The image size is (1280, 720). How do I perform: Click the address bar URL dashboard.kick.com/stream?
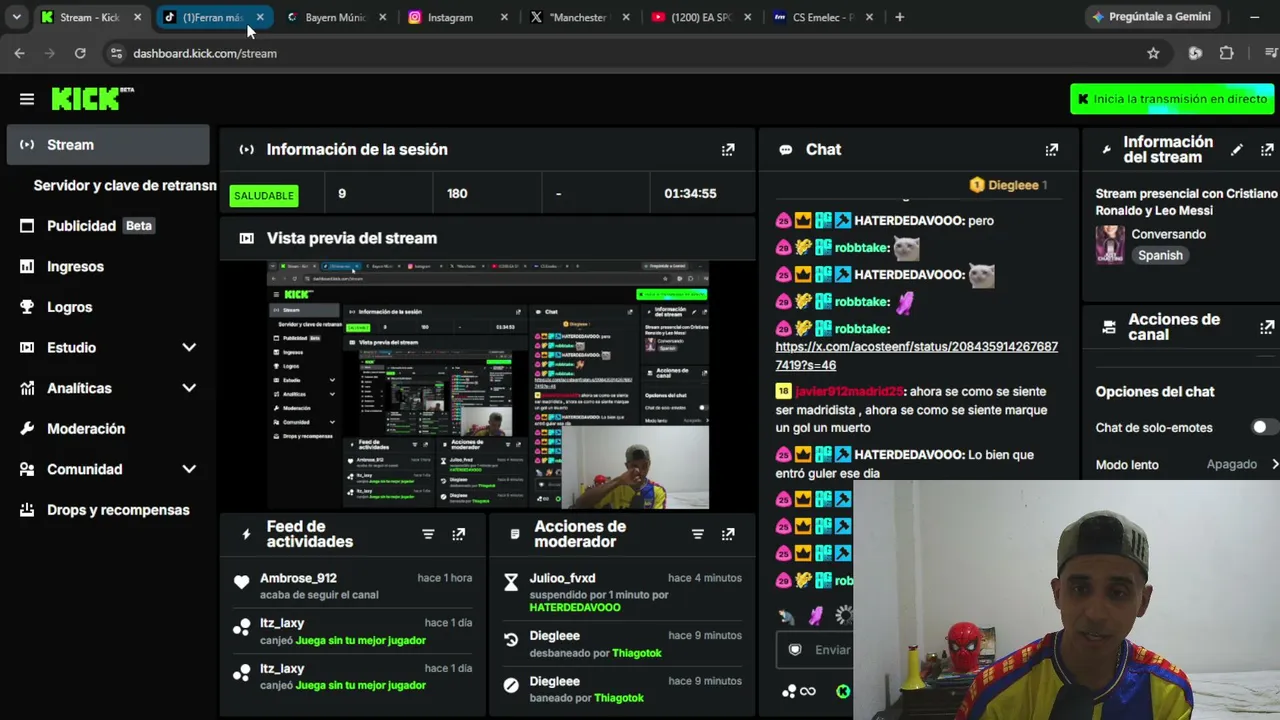(x=205, y=53)
